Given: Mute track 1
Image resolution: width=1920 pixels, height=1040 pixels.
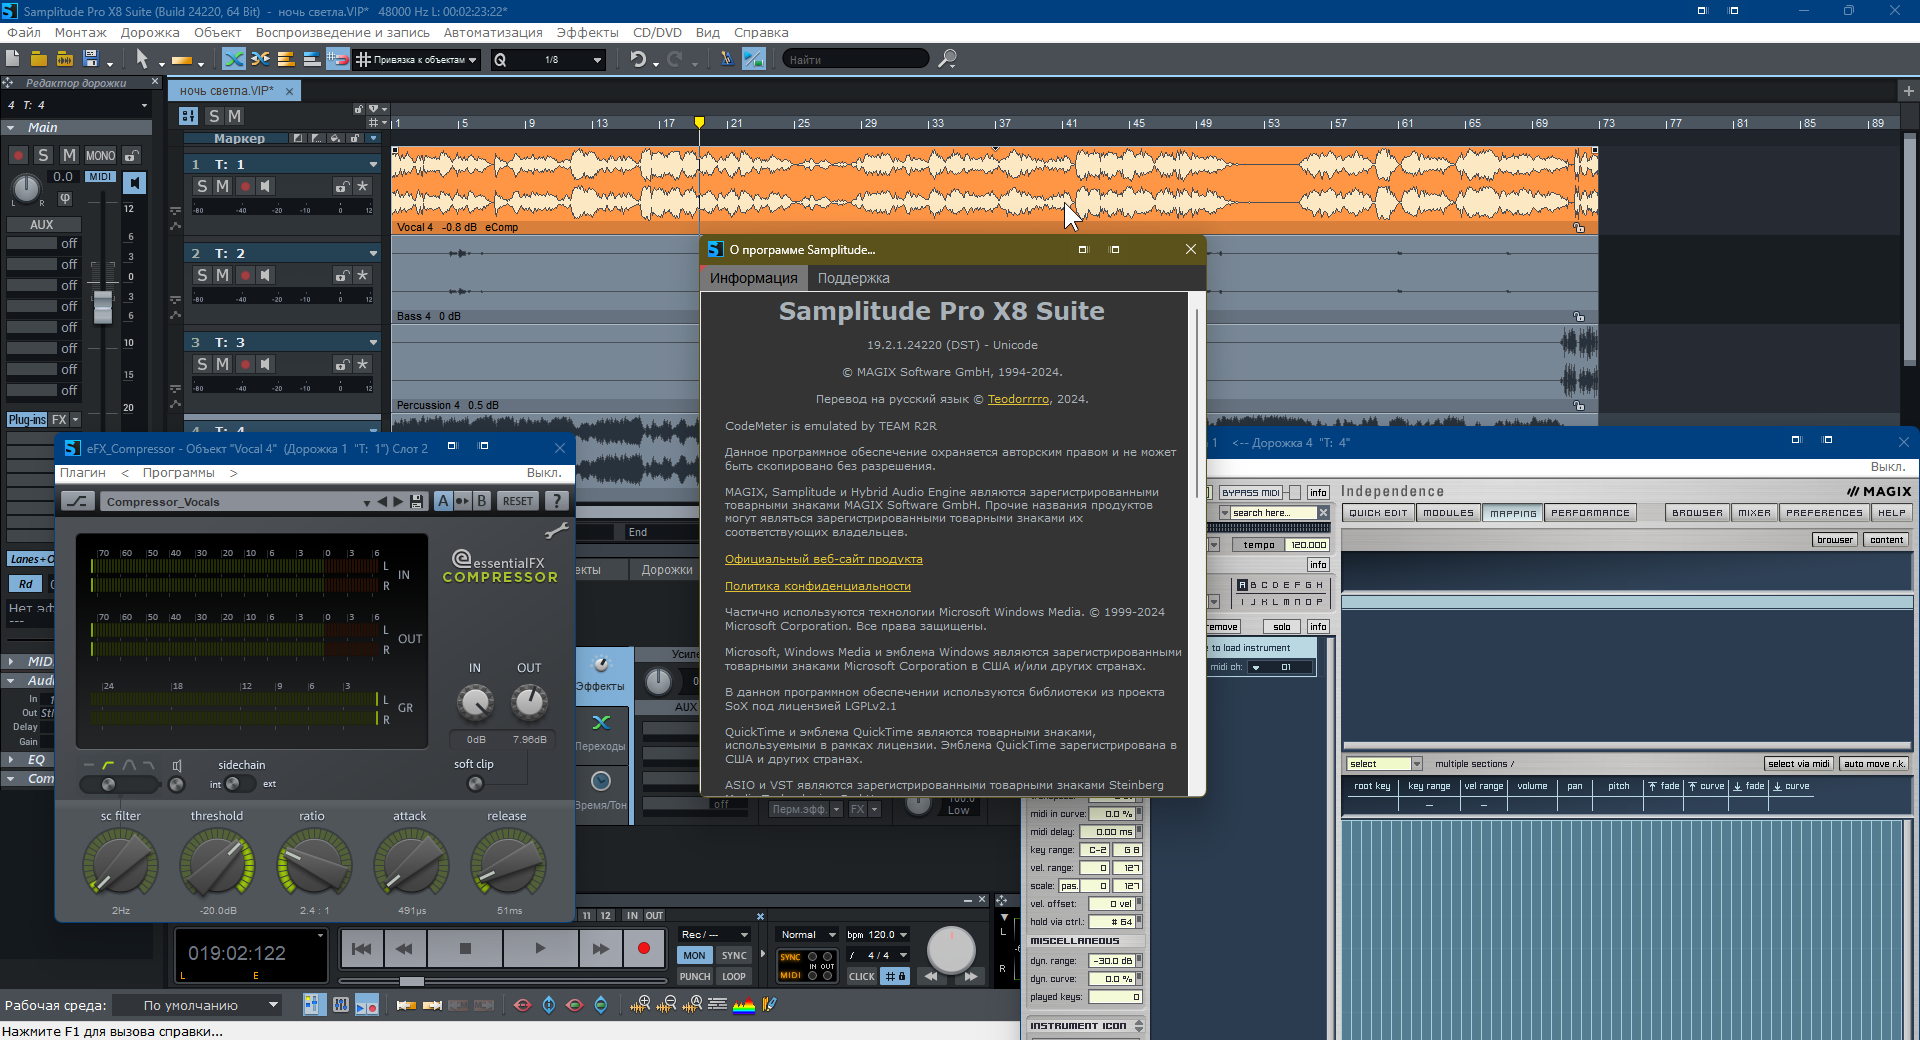Looking at the screenshot, I should click(222, 187).
